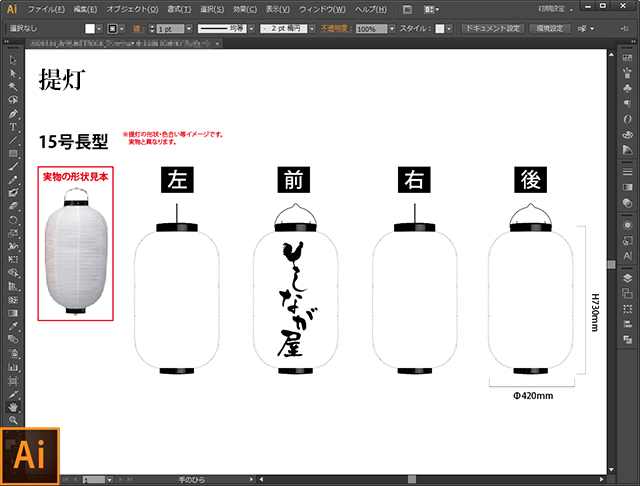Open the Appearance panel icon
Viewport: 640px width, 486px height.
pyautogui.click(x=627, y=225)
